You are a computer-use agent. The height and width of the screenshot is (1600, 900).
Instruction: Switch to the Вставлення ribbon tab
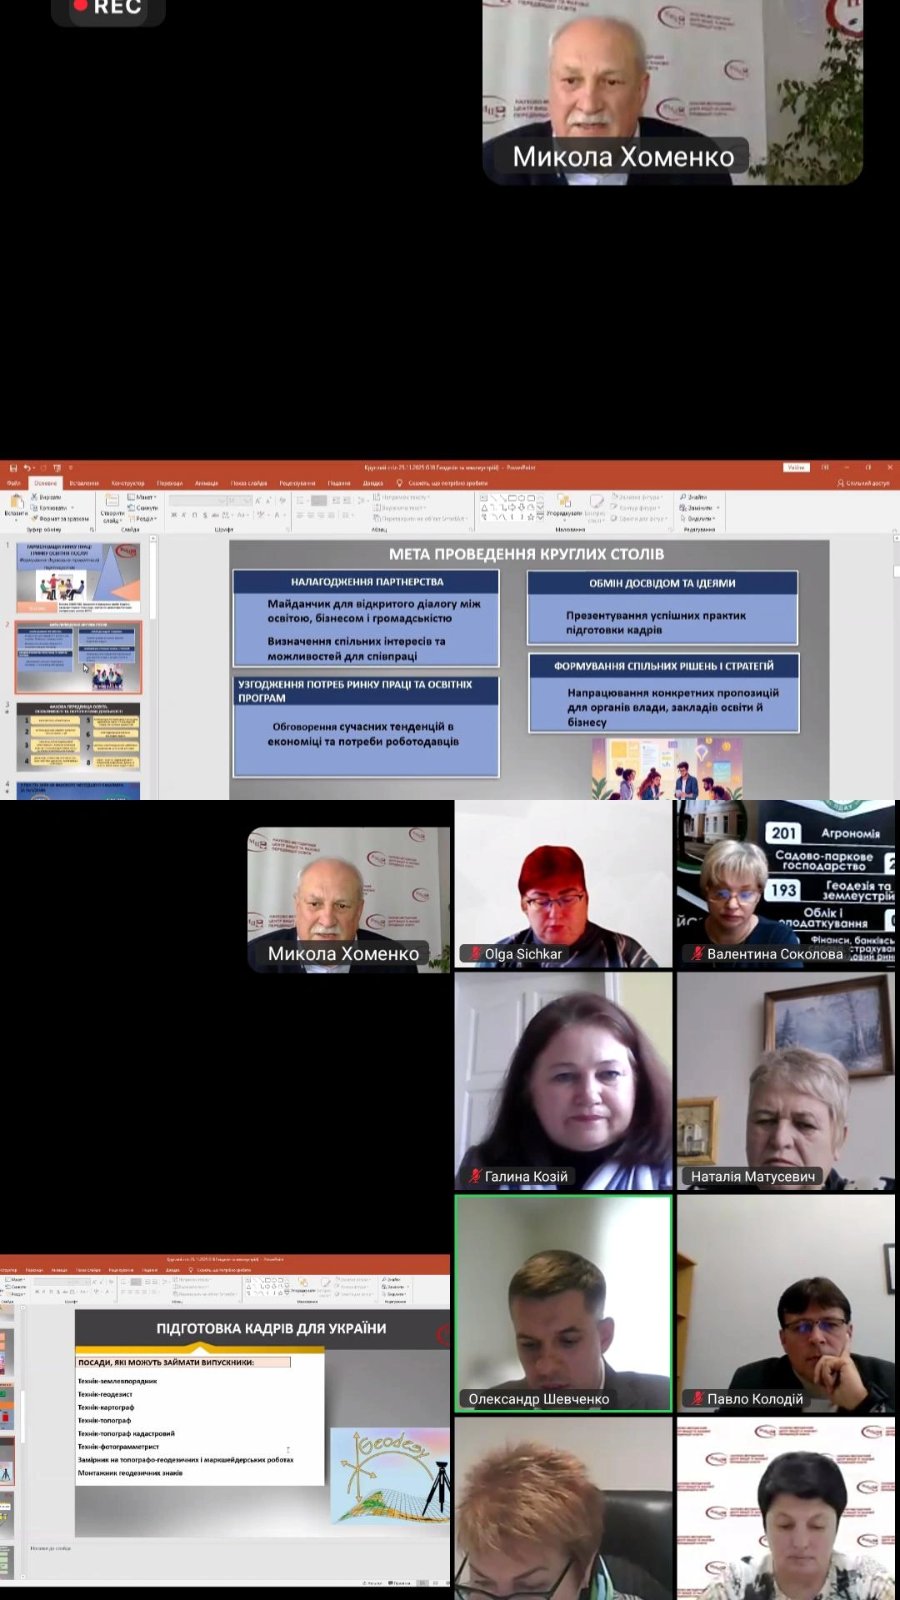[x=84, y=483]
